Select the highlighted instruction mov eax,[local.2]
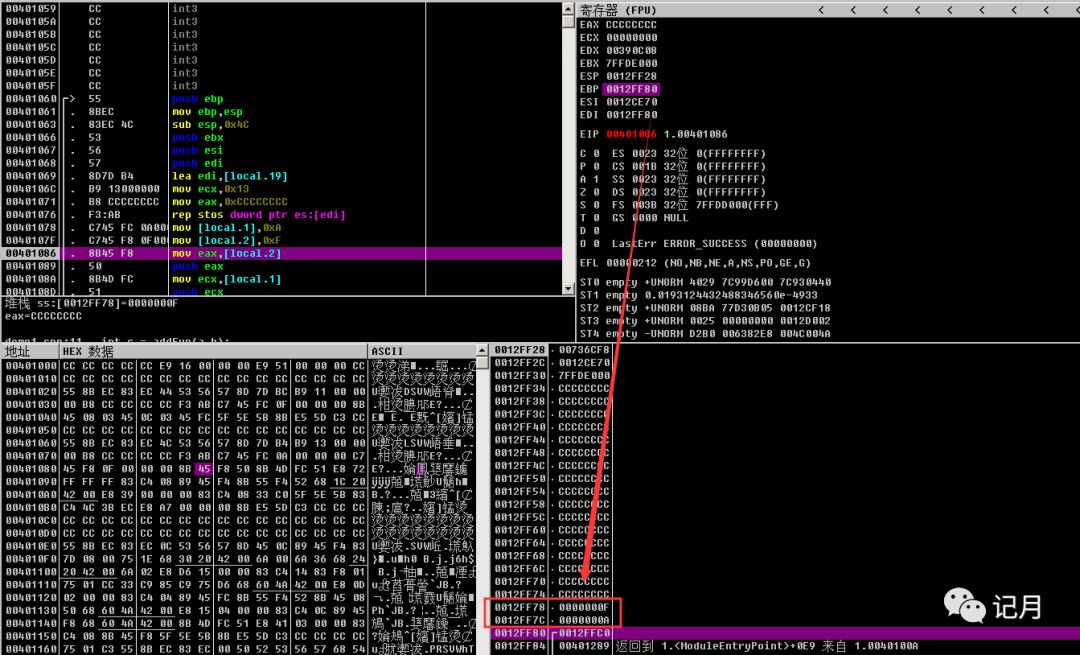The image size is (1080, 655). [282, 253]
